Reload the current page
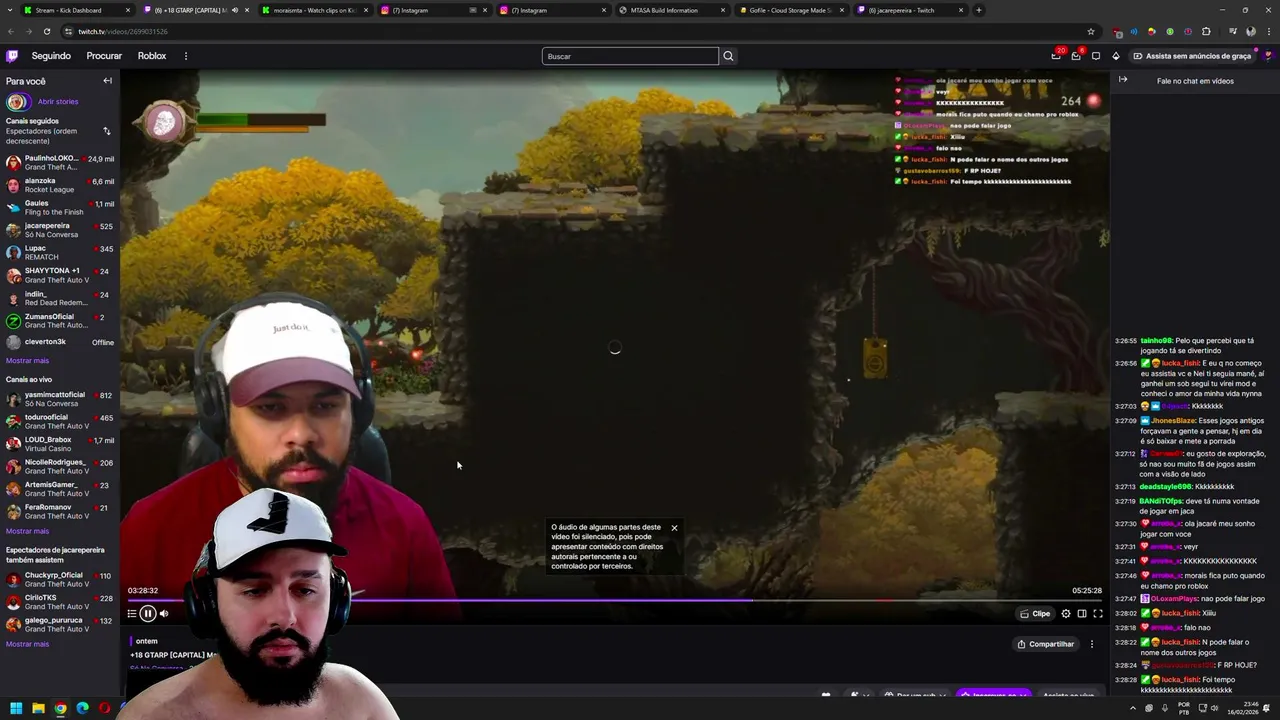Image resolution: width=1280 pixels, height=720 pixels. [x=46, y=31]
